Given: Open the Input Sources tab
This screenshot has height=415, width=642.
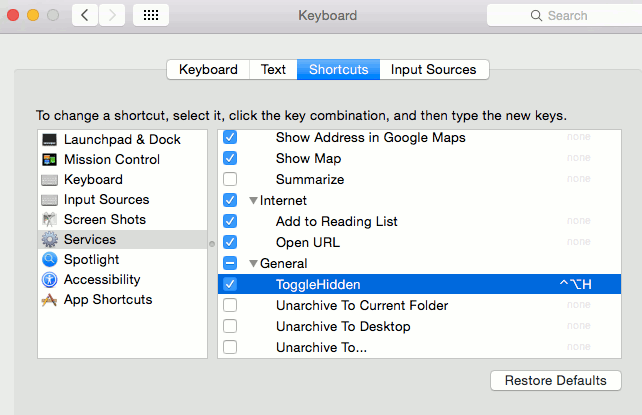Looking at the screenshot, I should coord(434,70).
